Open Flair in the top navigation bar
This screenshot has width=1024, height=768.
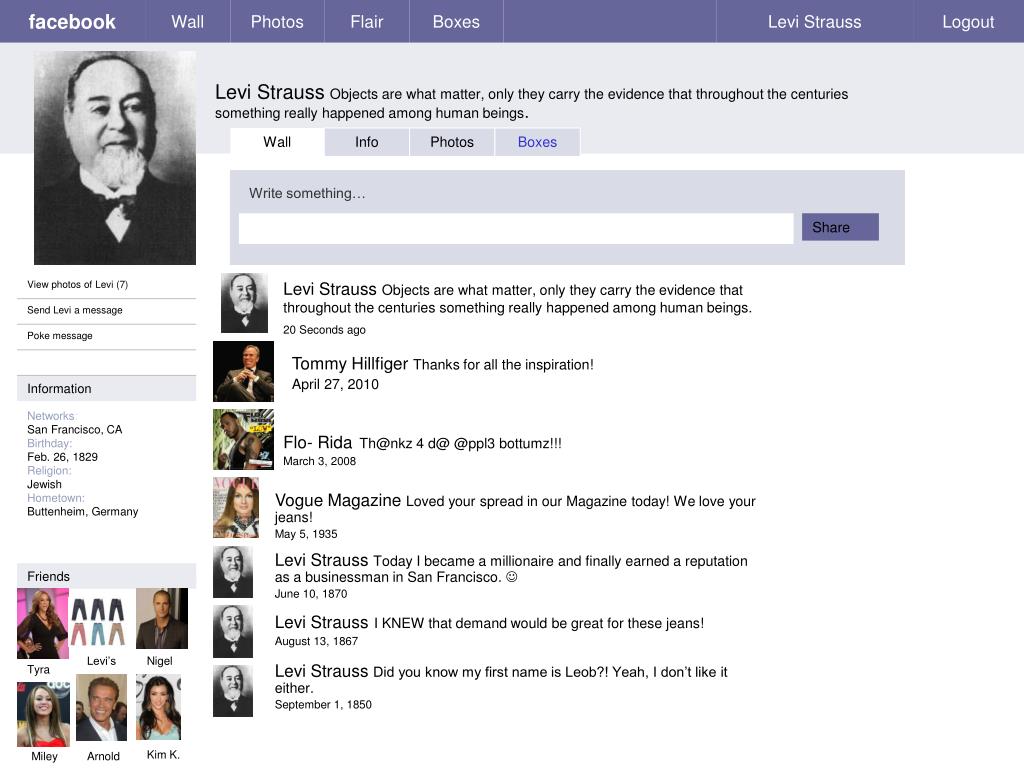pos(366,22)
